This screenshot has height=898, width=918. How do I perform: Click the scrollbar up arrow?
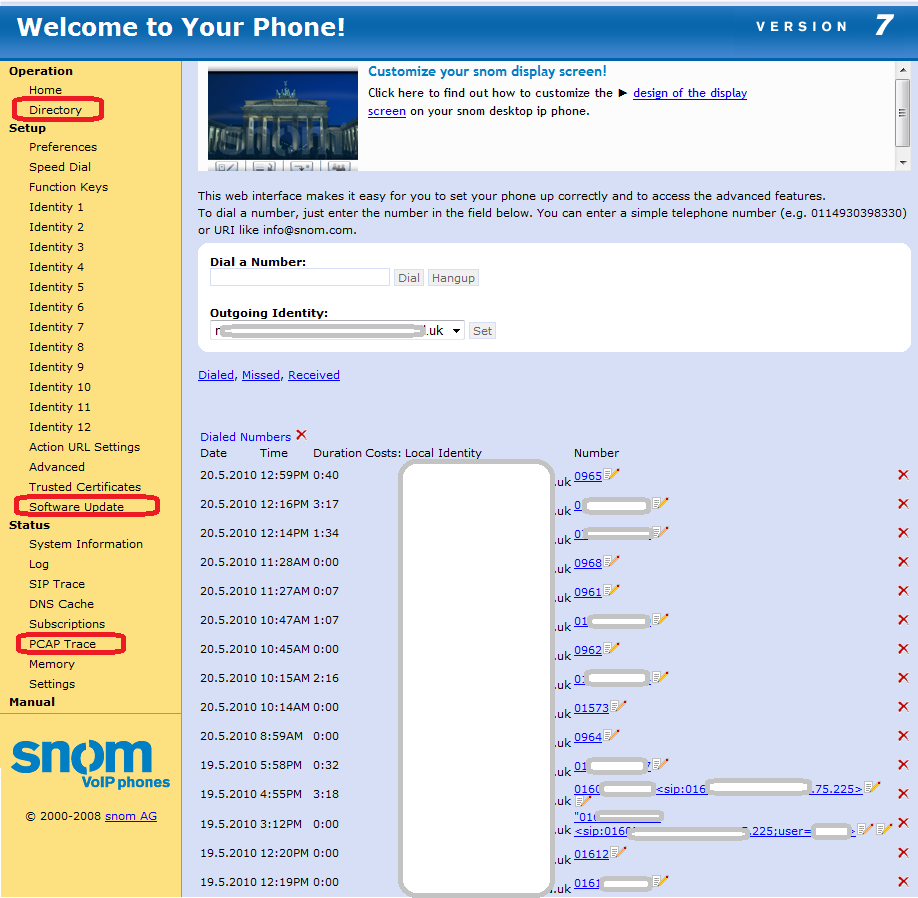click(905, 68)
